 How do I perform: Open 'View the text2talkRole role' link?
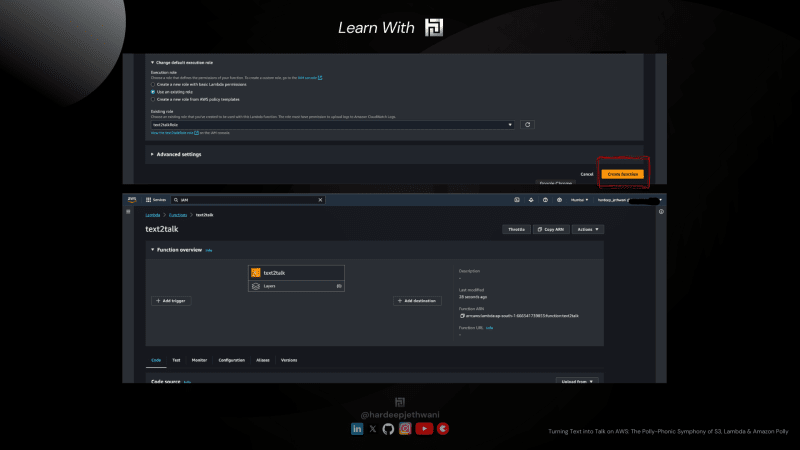click(172, 133)
